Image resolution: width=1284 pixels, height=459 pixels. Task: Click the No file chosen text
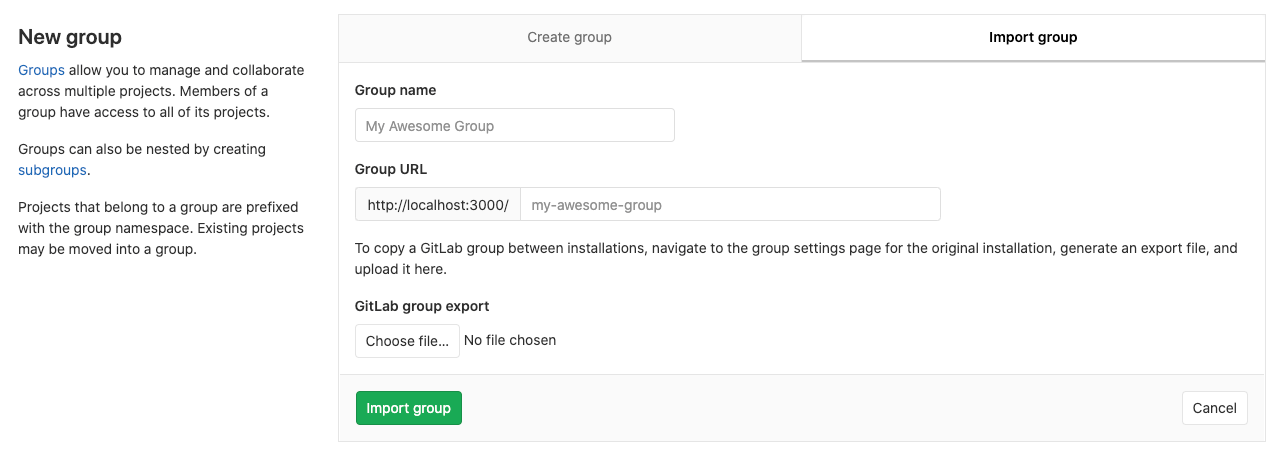tap(510, 340)
